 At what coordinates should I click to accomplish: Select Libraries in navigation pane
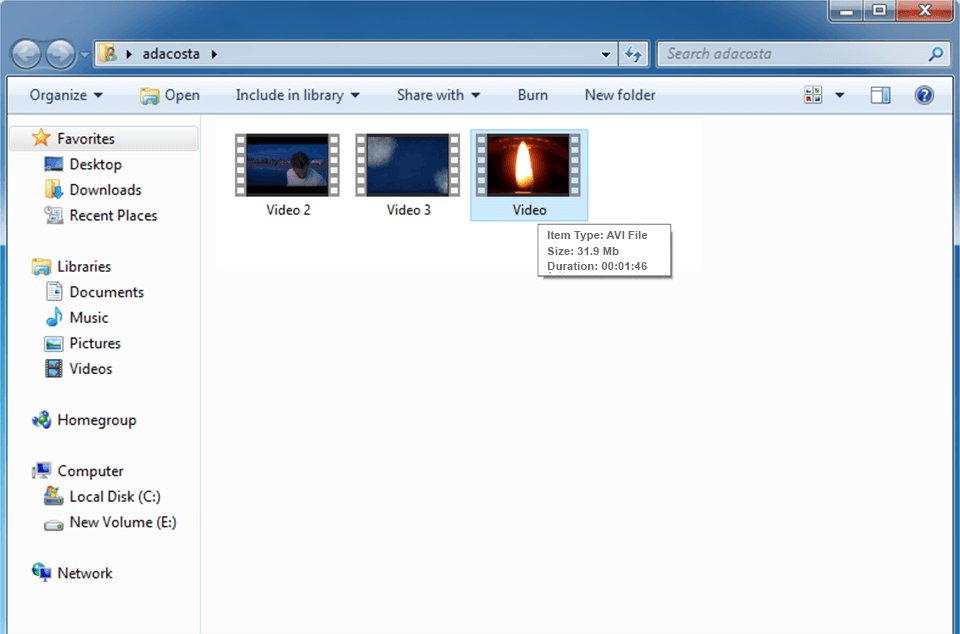84,267
